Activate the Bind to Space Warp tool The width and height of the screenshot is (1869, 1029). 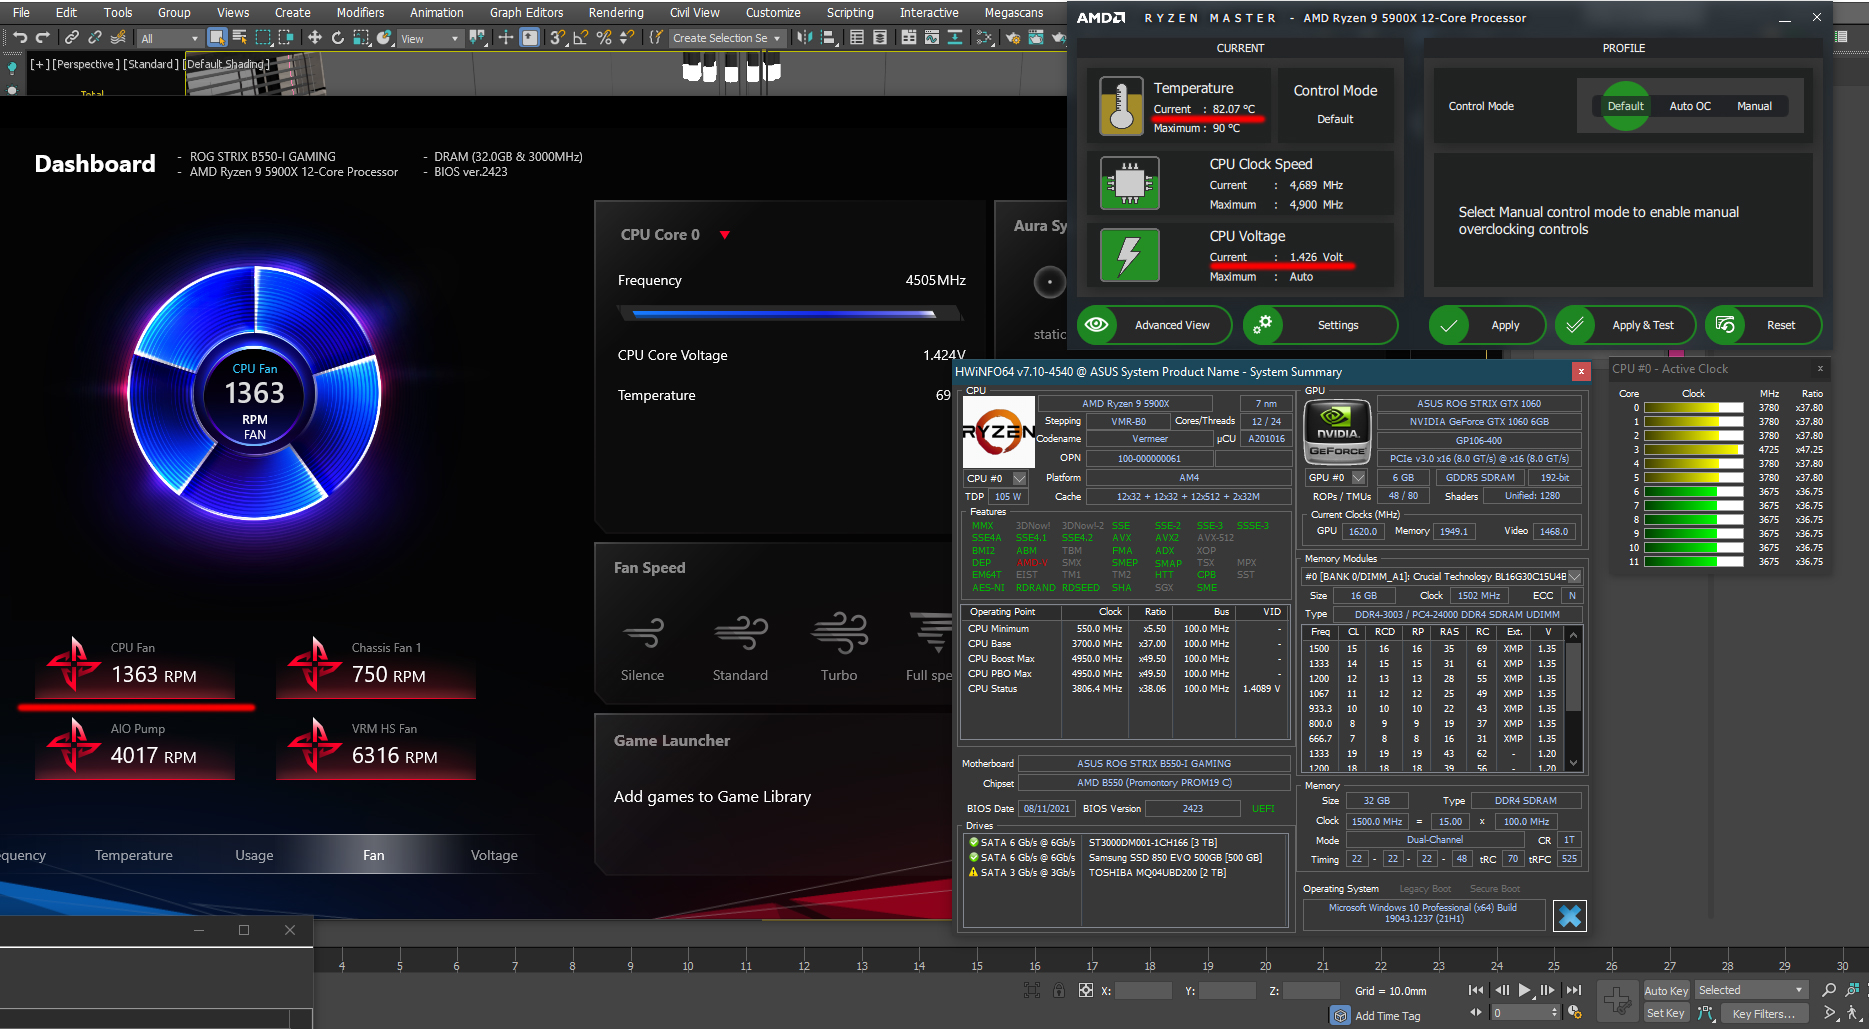click(118, 38)
